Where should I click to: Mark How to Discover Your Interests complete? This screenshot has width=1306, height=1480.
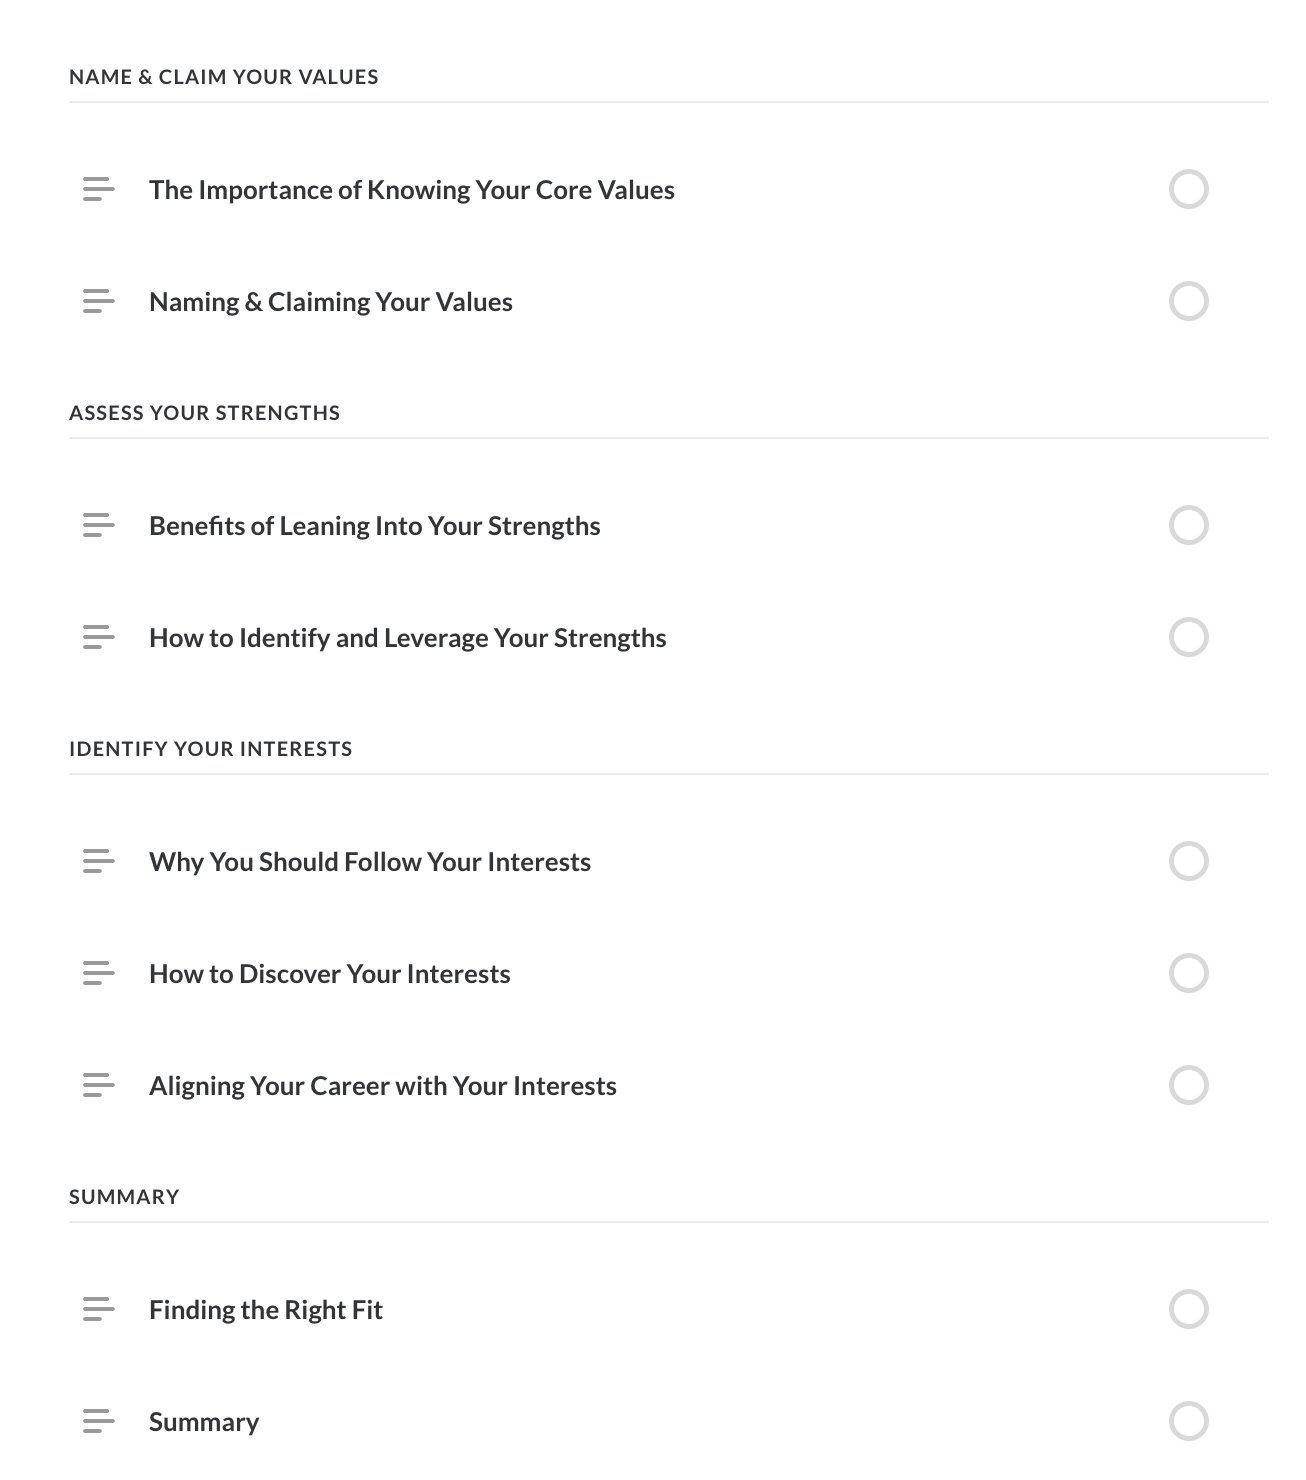1188,973
